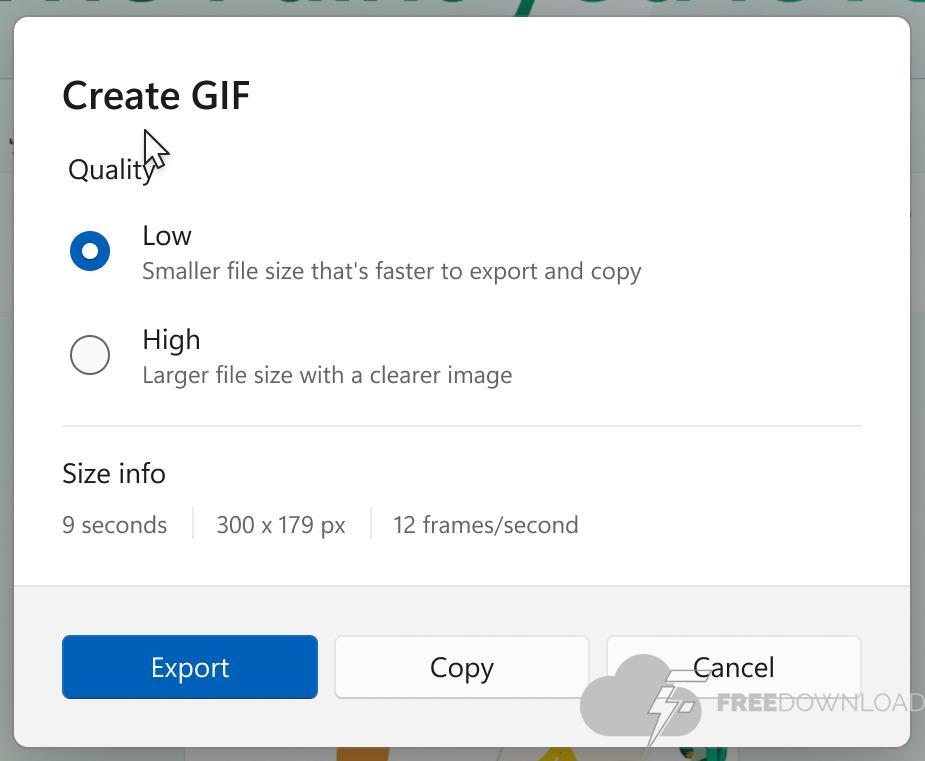Click the "9 seconds" duration value
925x761 pixels.
coord(114,525)
